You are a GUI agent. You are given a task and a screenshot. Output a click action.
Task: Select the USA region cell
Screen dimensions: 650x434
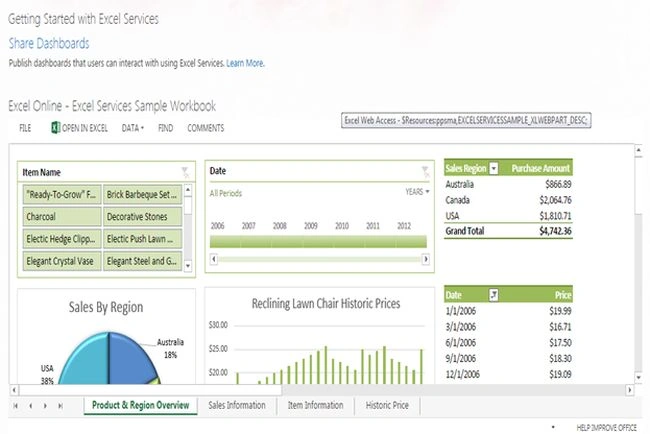point(452,216)
